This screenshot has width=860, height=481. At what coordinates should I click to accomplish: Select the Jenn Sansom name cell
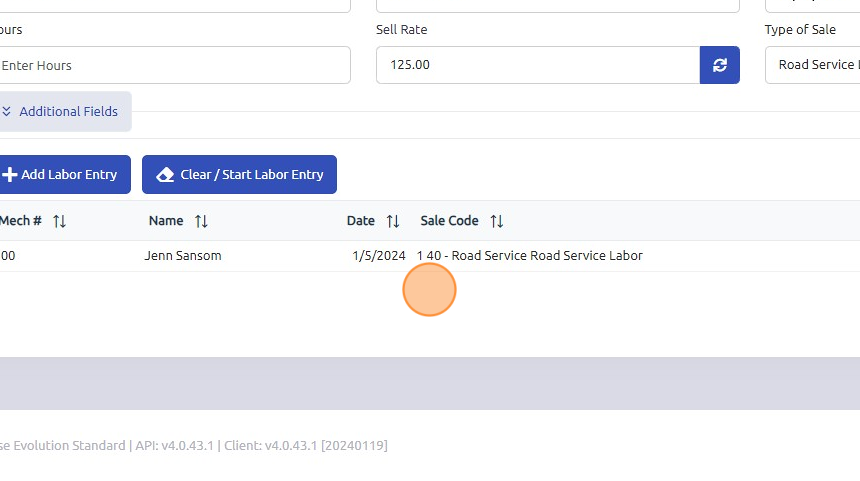click(x=183, y=256)
